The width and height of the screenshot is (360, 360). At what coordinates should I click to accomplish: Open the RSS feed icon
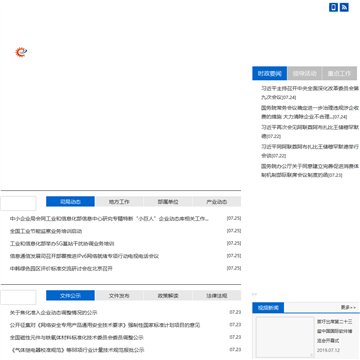pos(344,7)
